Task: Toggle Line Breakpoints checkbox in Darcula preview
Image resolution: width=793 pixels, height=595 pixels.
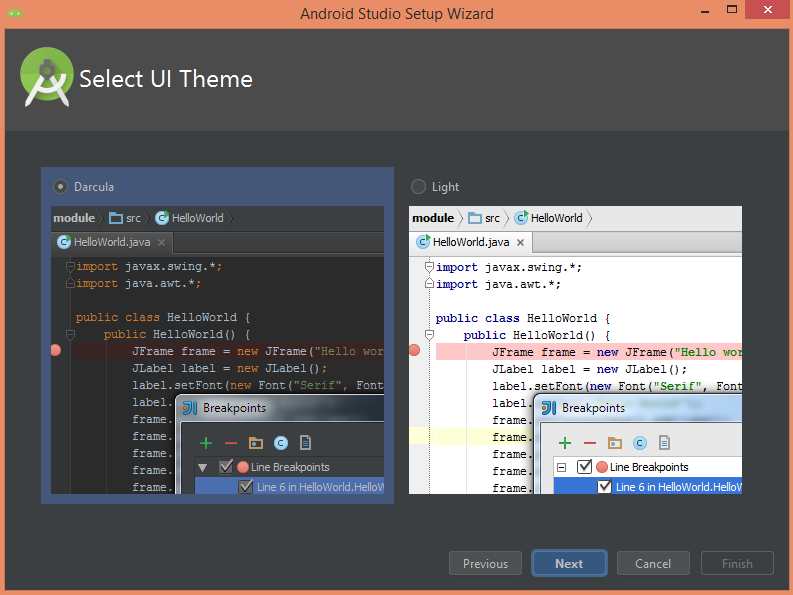Action: click(226, 466)
